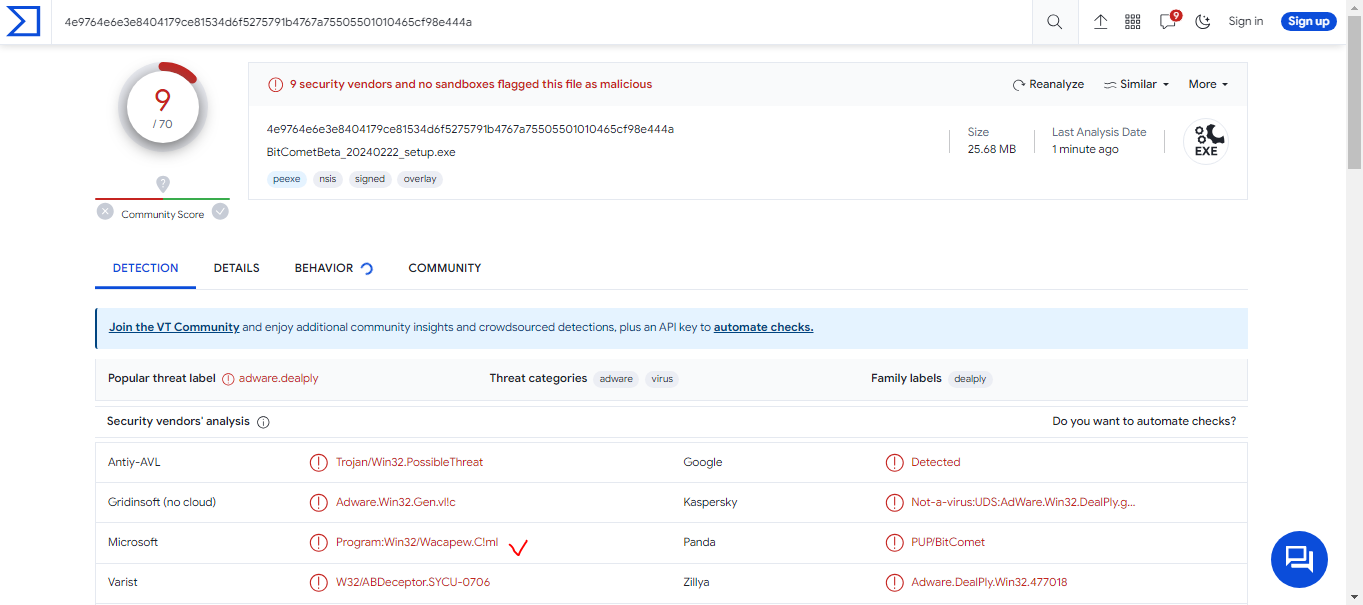Viewport: 1363px width, 605px height.
Task: Click the community score downvote X icon
Action: [x=105, y=212]
